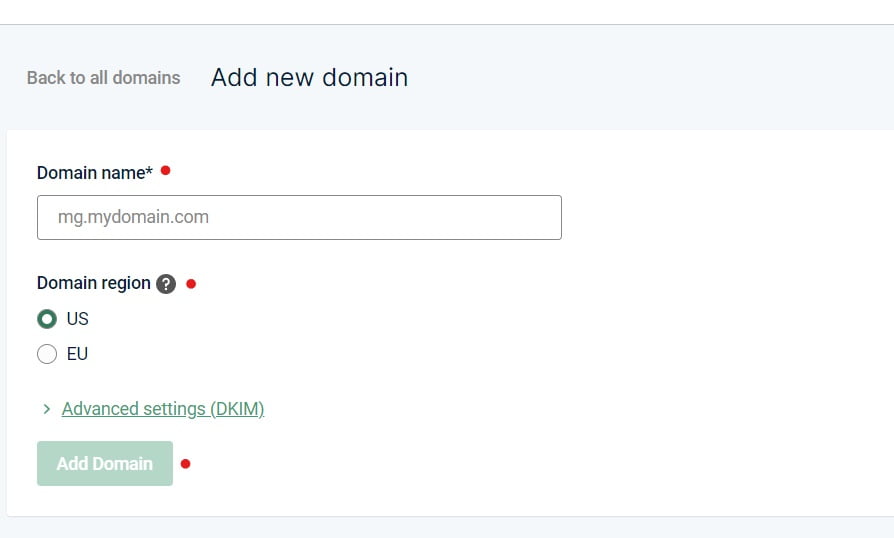Click the red dot beside Add Domain button
This screenshot has width=894, height=538.
tap(185, 464)
